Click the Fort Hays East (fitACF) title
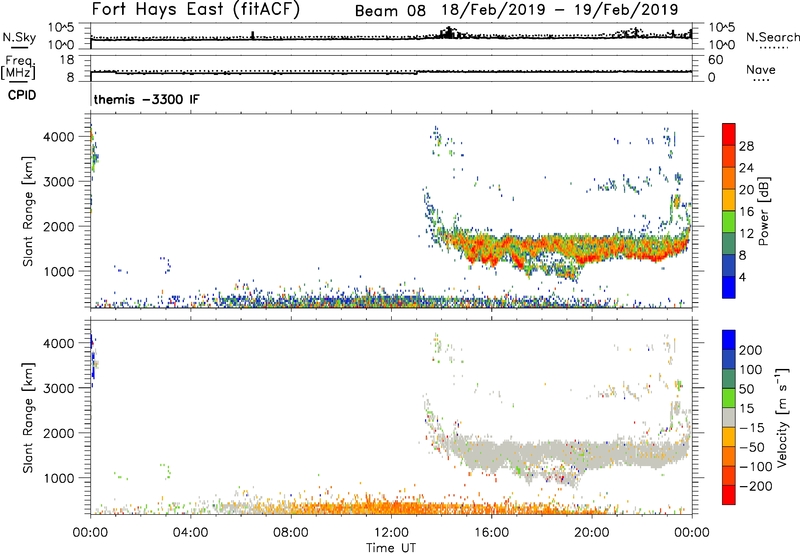Viewport: 800px width, 554px height. (x=195, y=10)
